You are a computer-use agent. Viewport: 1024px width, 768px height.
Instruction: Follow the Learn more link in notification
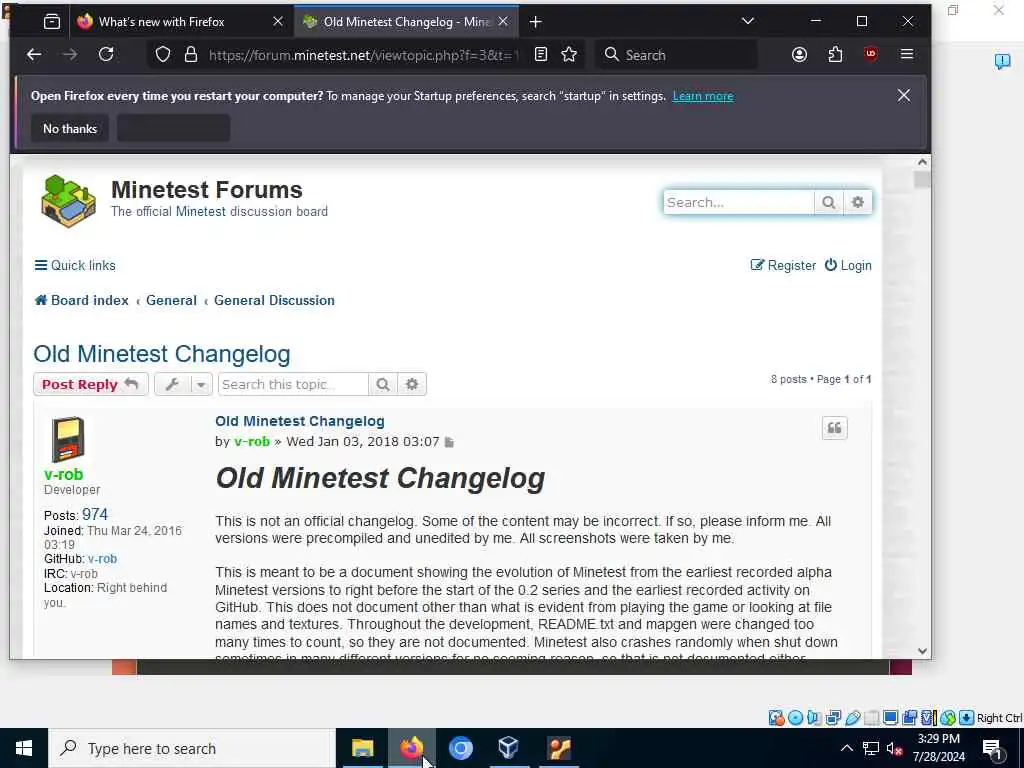[703, 96]
